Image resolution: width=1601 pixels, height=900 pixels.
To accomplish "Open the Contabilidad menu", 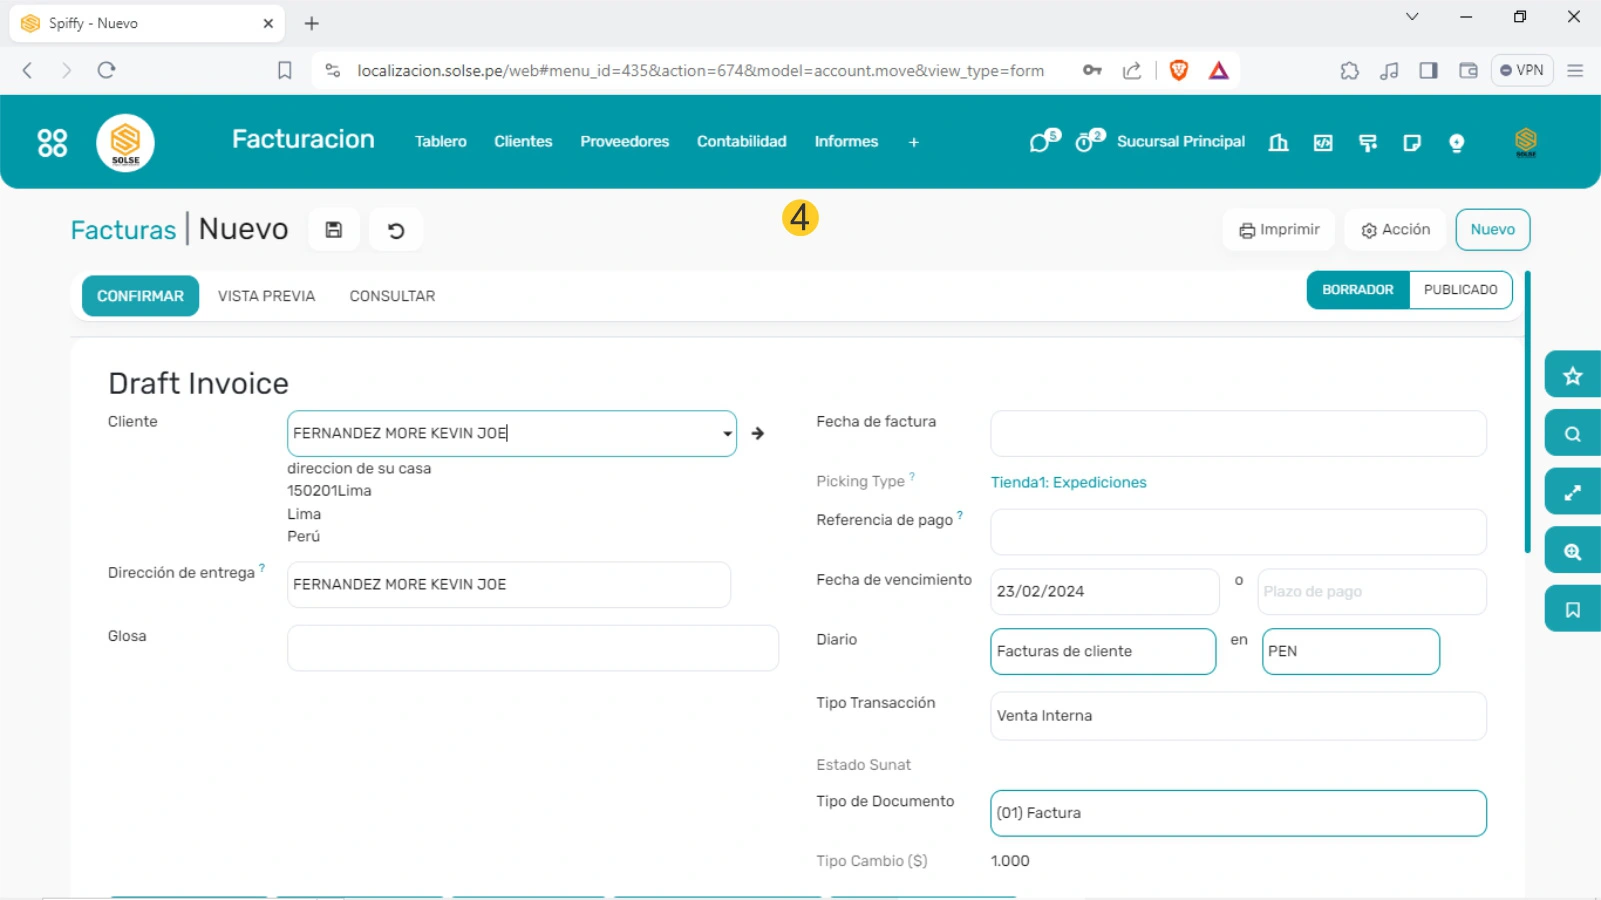I will [741, 142].
